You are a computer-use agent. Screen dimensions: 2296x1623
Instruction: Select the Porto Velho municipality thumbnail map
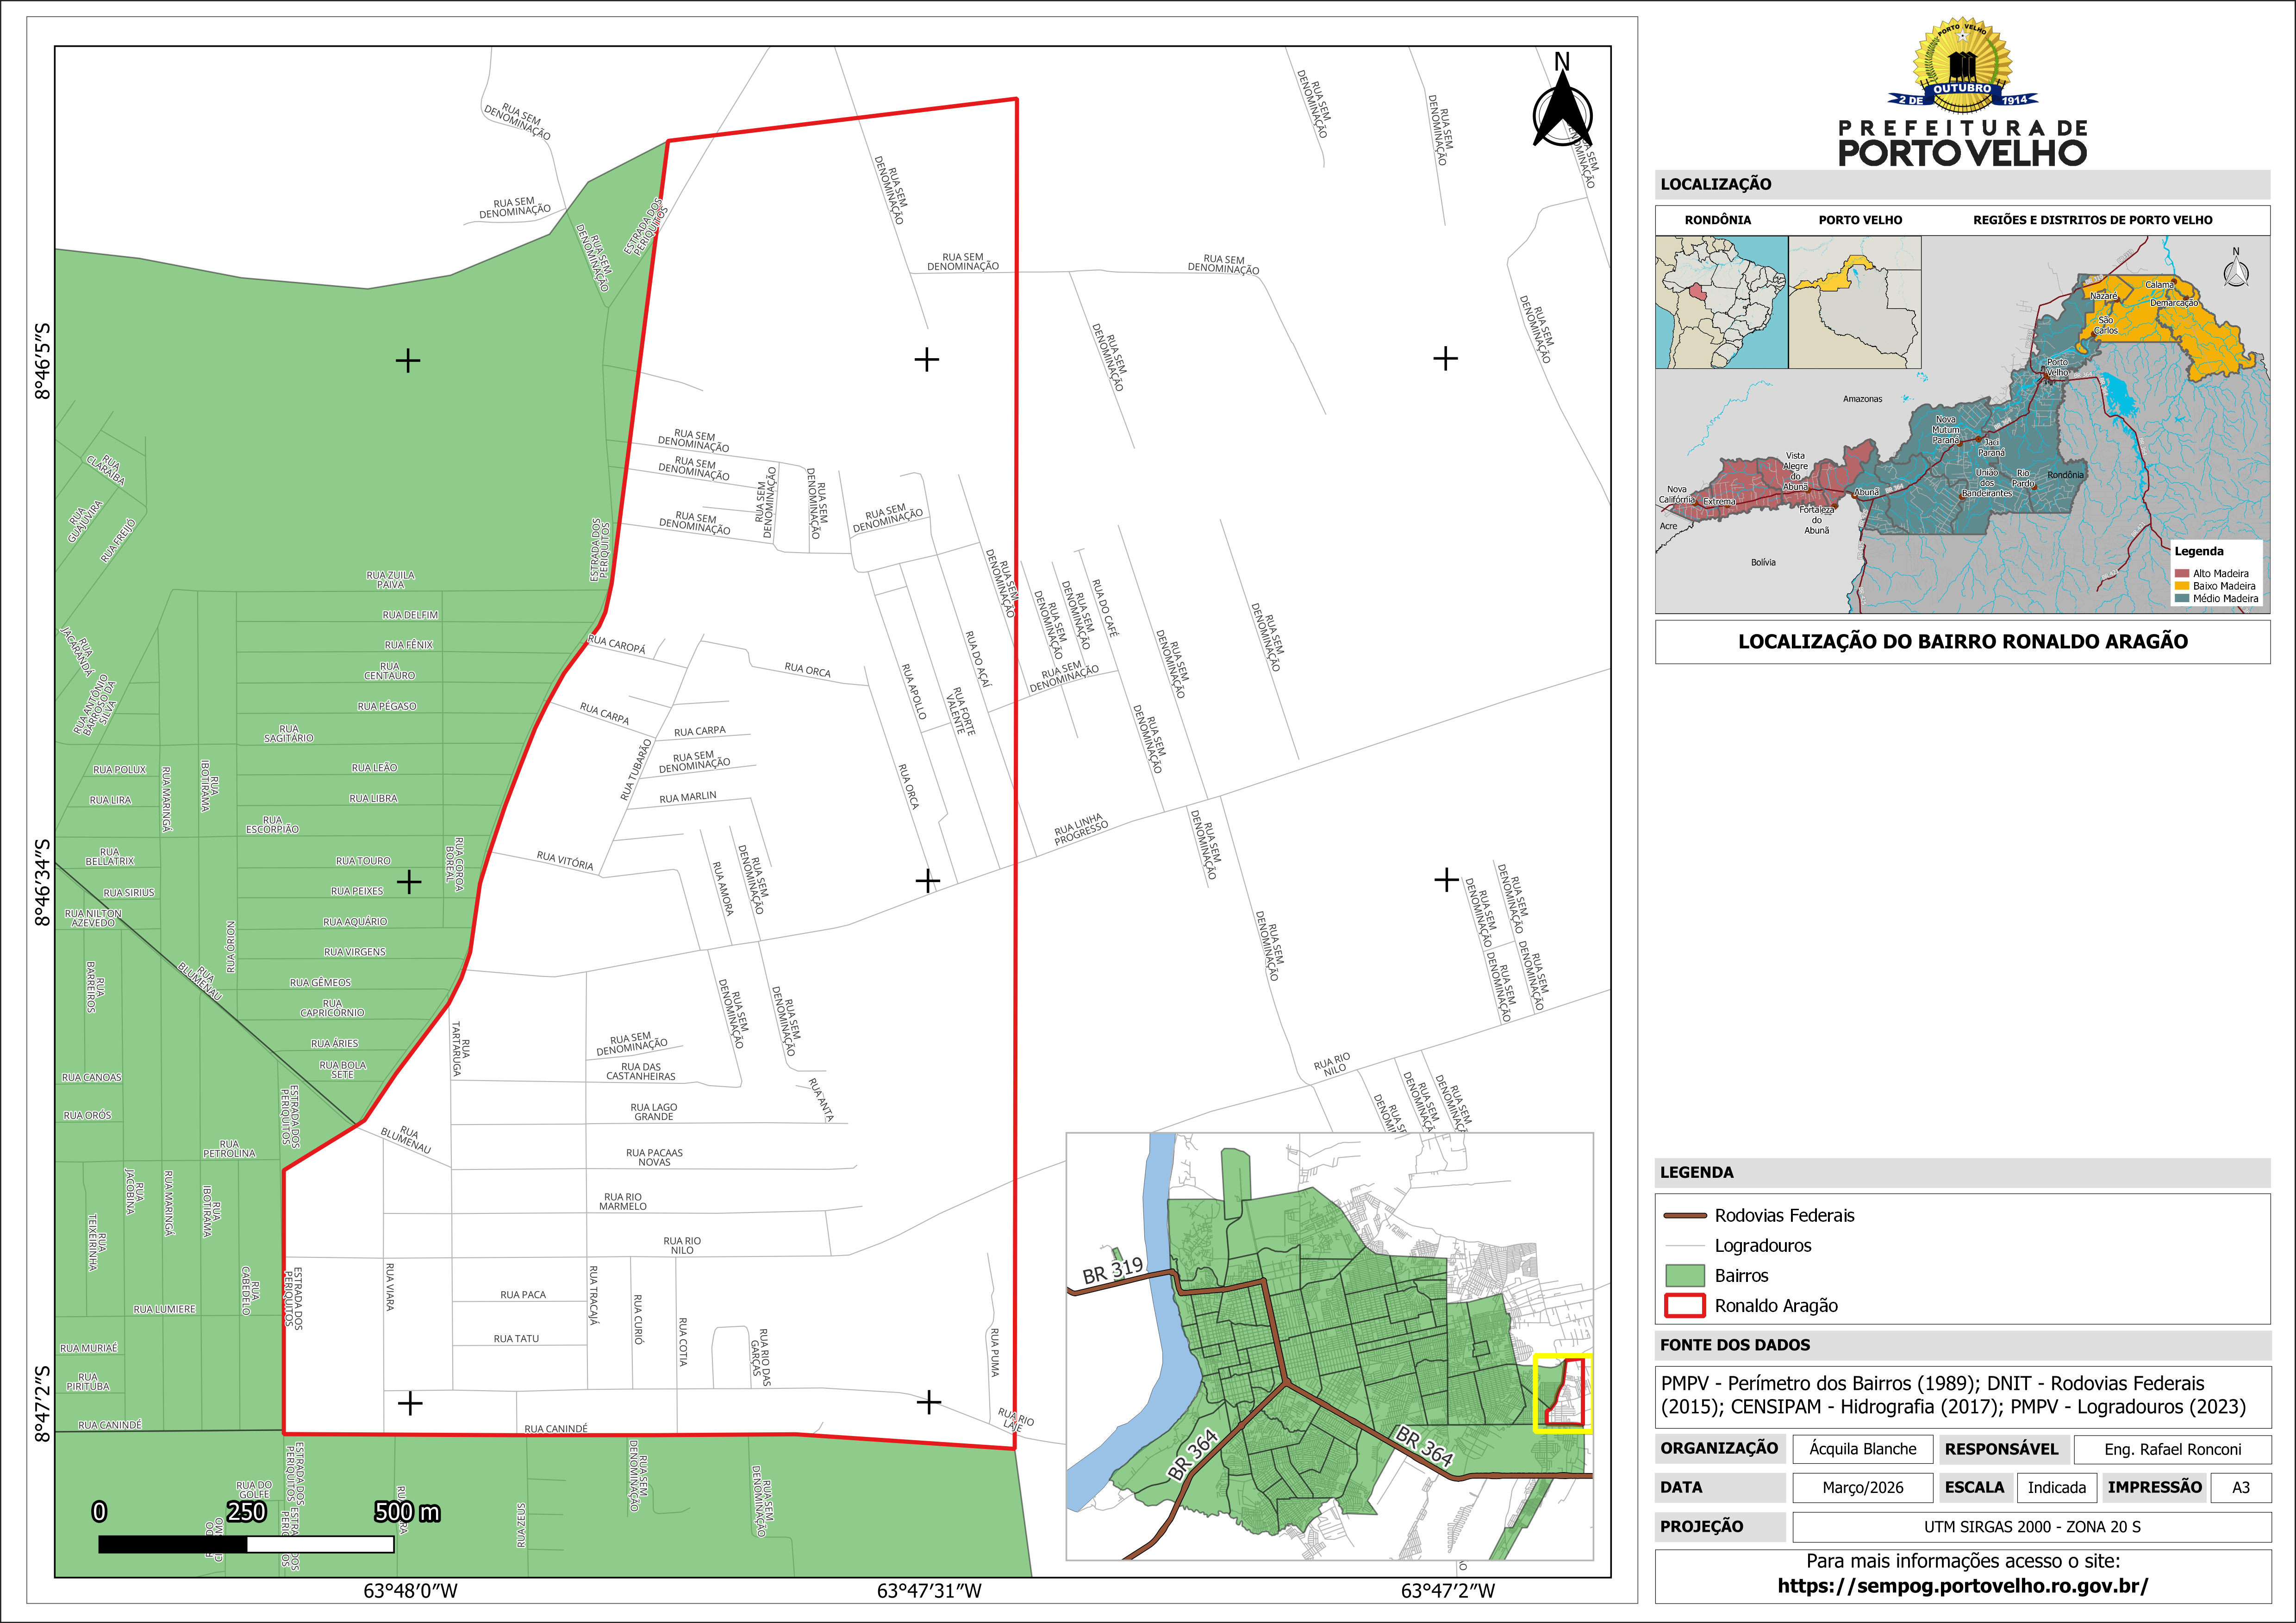(x=1854, y=302)
